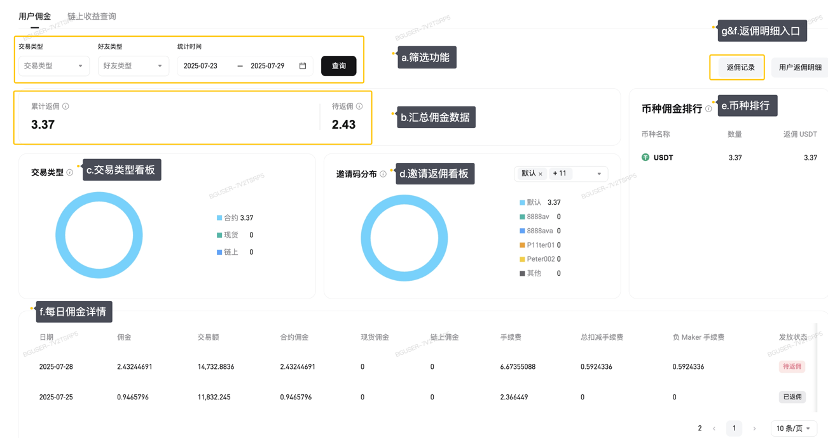Open the 用户返佣明细 button
The width and height of the screenshot is (828, 438).
coord(800,68)
